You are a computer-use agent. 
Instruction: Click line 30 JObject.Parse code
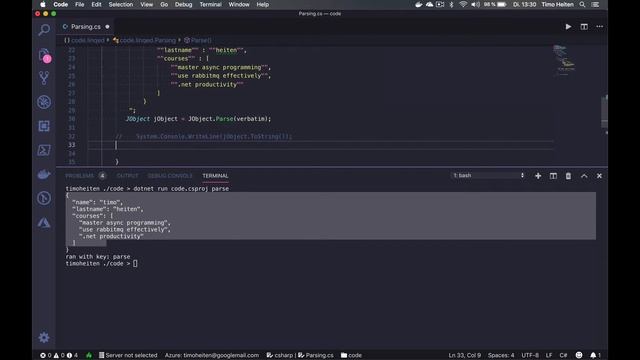(198, 119)
